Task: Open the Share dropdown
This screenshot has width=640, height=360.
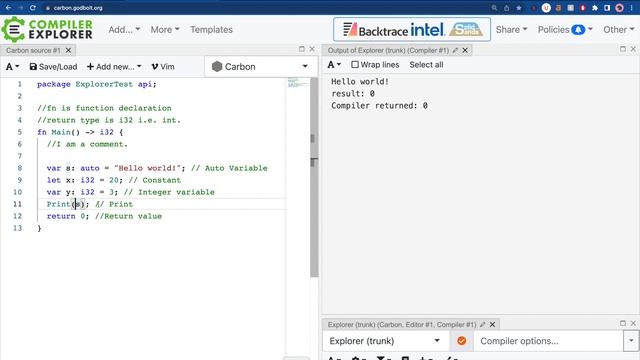Action: (511, 29)
